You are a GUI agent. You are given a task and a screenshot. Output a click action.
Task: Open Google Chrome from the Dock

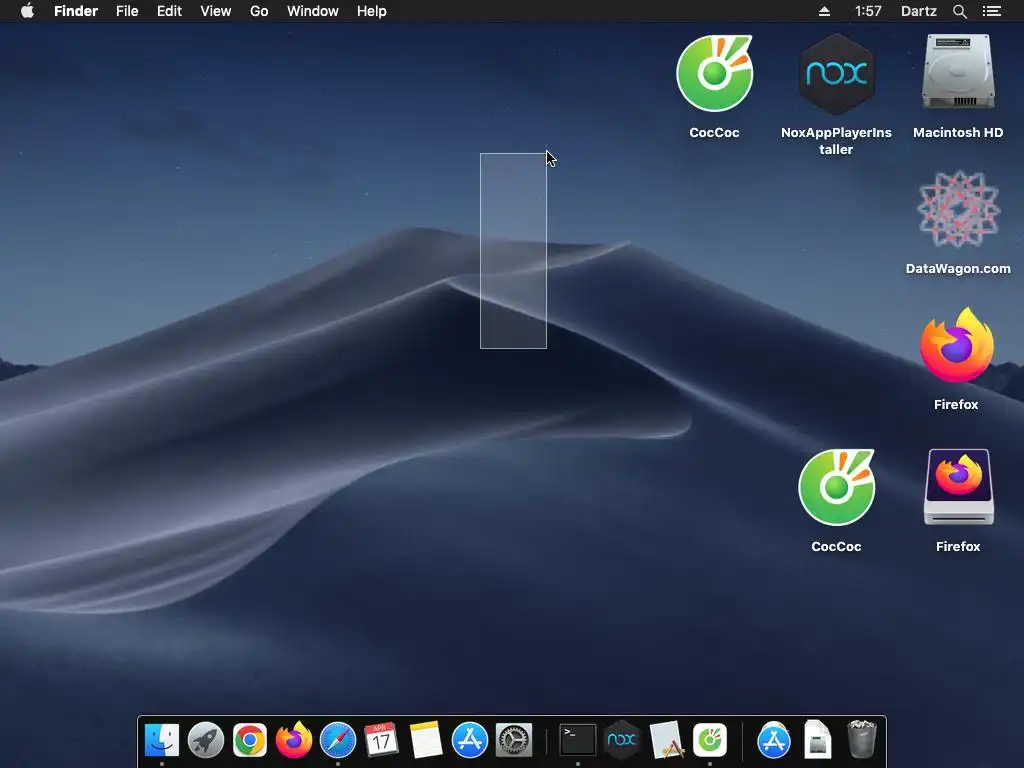tap(249, 740)
